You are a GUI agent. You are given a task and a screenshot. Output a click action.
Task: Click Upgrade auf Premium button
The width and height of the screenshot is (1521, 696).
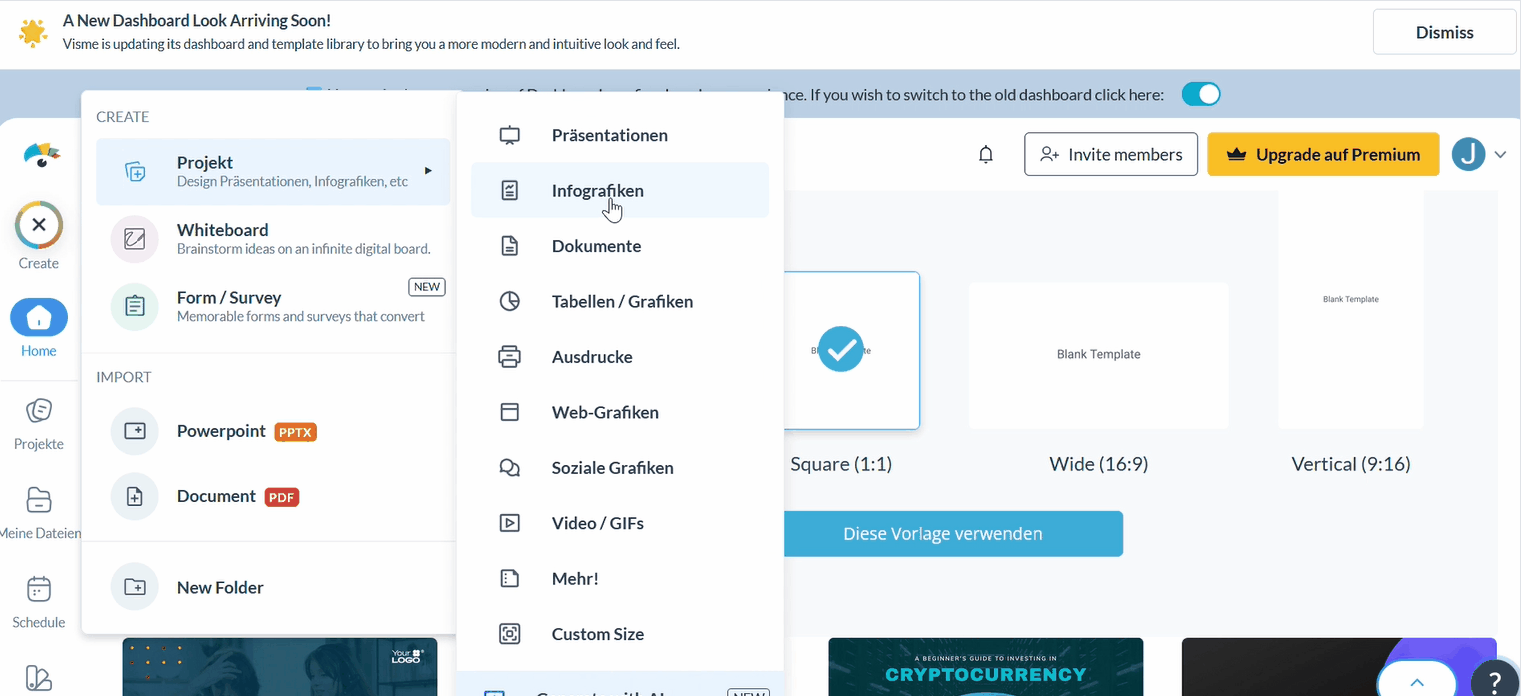(x=1322, y=154)
